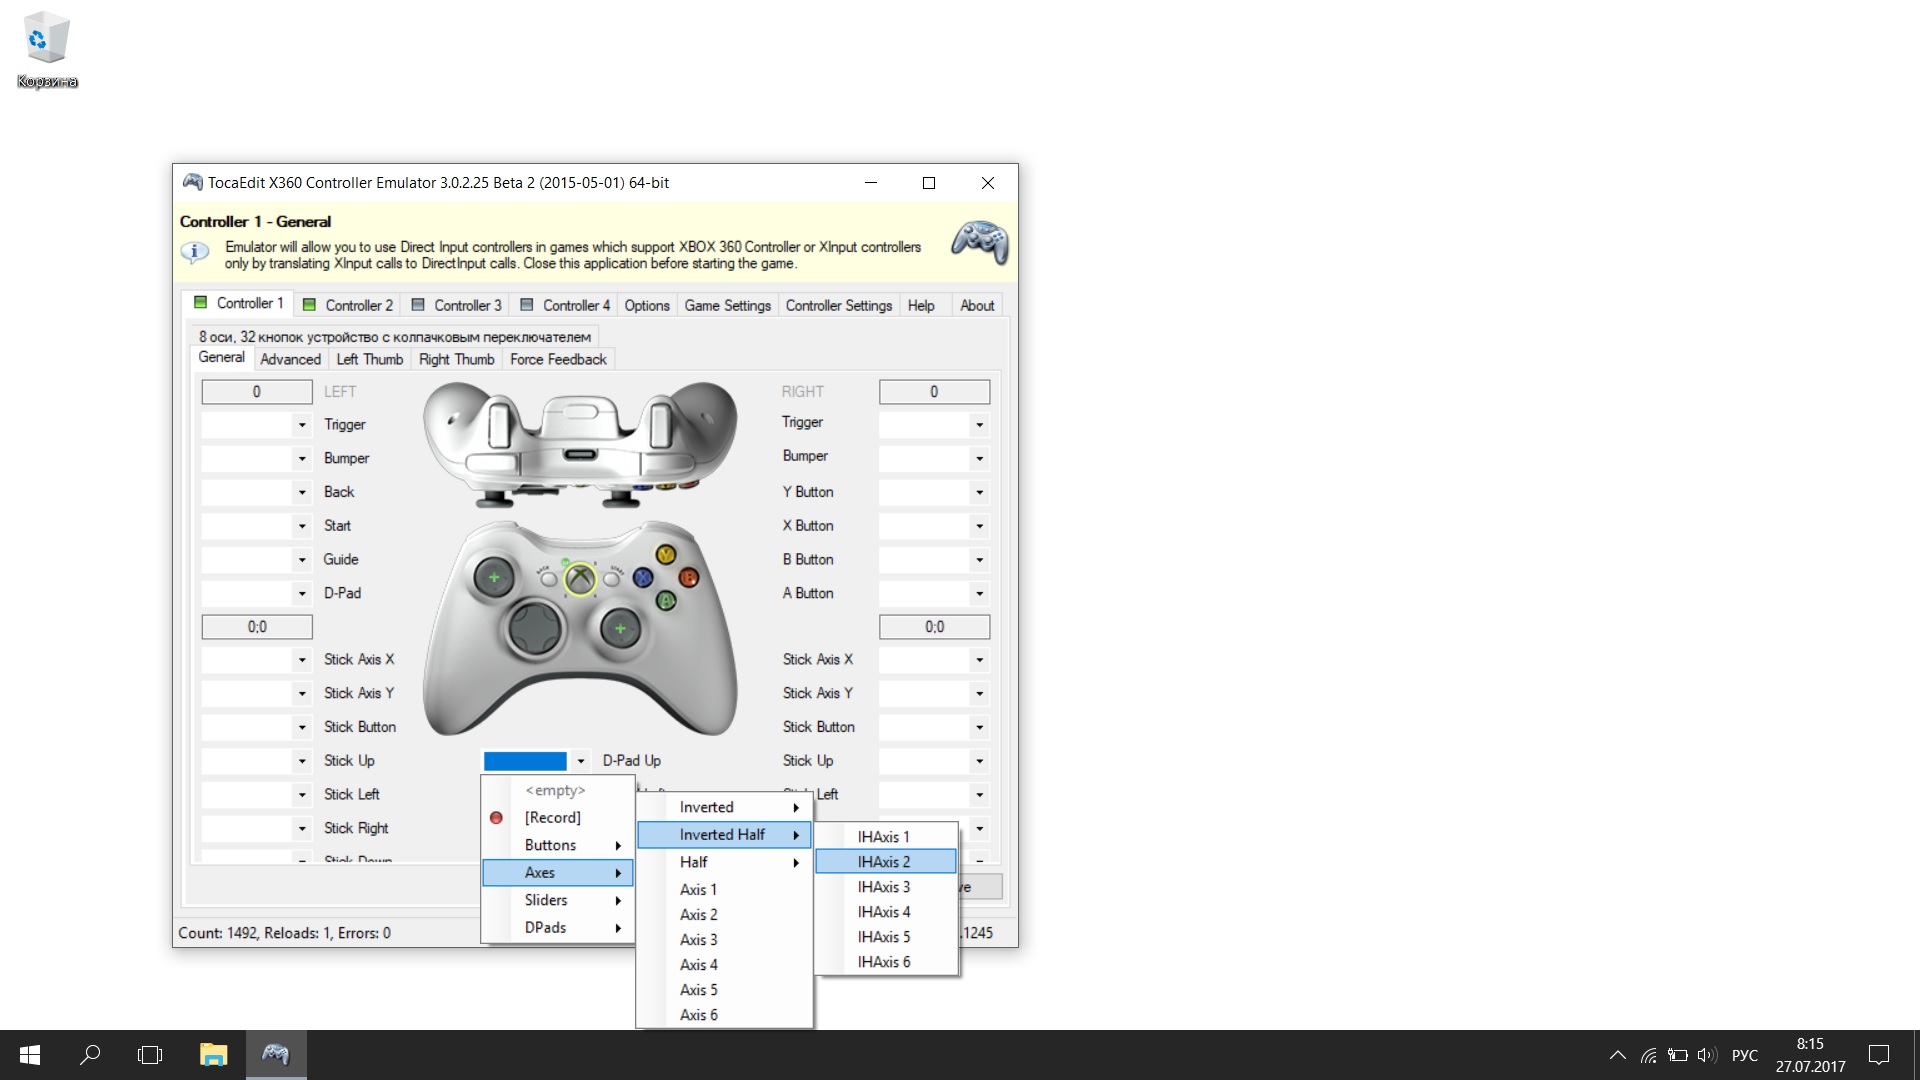This screenshot has height=1080, width=1920.
Task: Click the volume speaker tray icon
Action: pyautogui.click(x=1707, y=1055)
